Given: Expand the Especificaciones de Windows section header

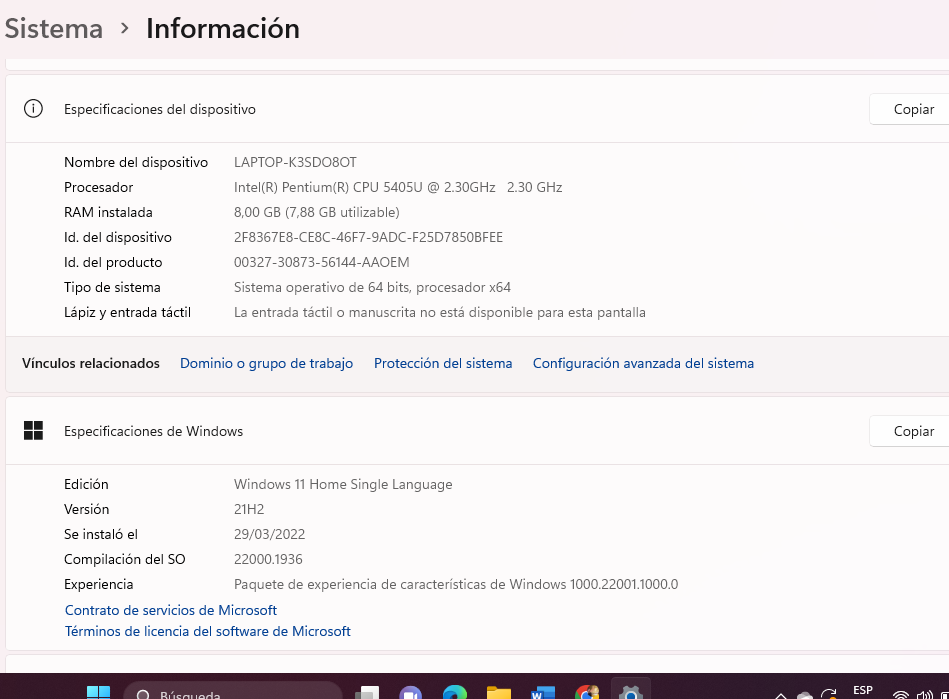Looking at the screenshot, I should (477, 431).
